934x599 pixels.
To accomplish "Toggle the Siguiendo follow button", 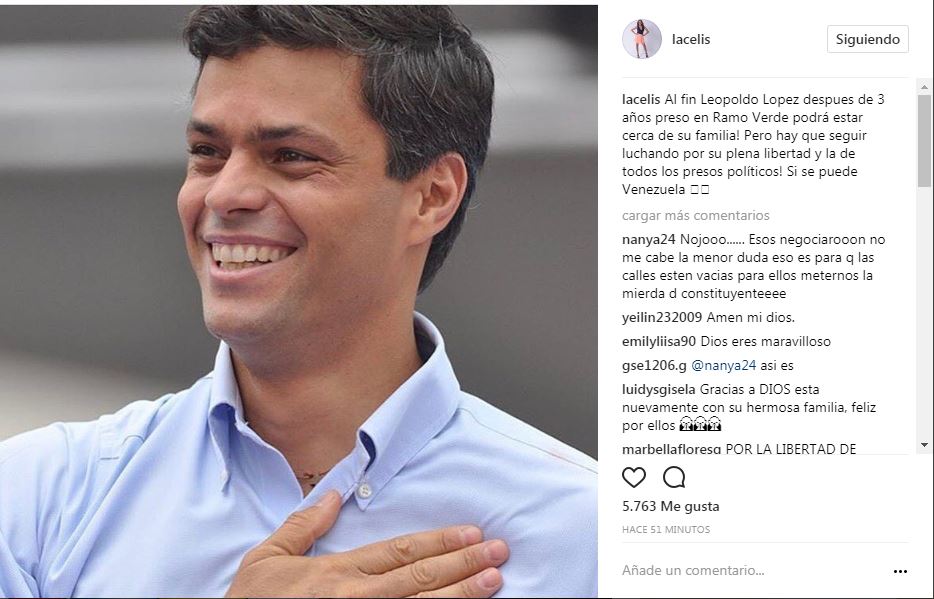I will click(x=867, y=39).
